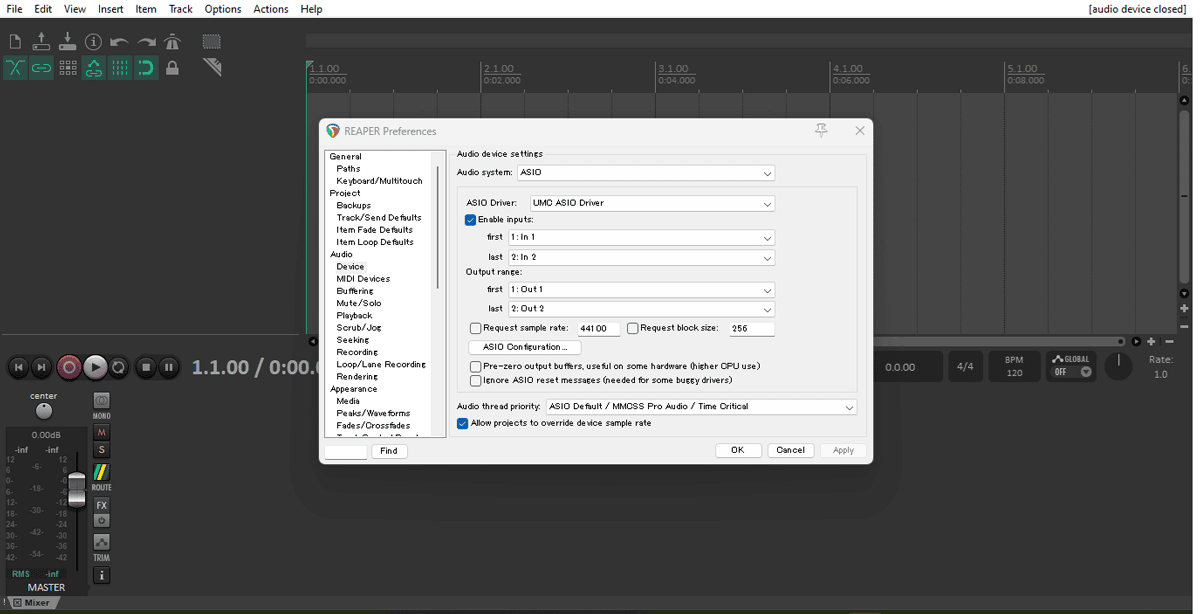Screen dimensions: 1200x614
Task: Check Pre-zero output buffers option
Action: pyautogui.click(x=476, y=367)
